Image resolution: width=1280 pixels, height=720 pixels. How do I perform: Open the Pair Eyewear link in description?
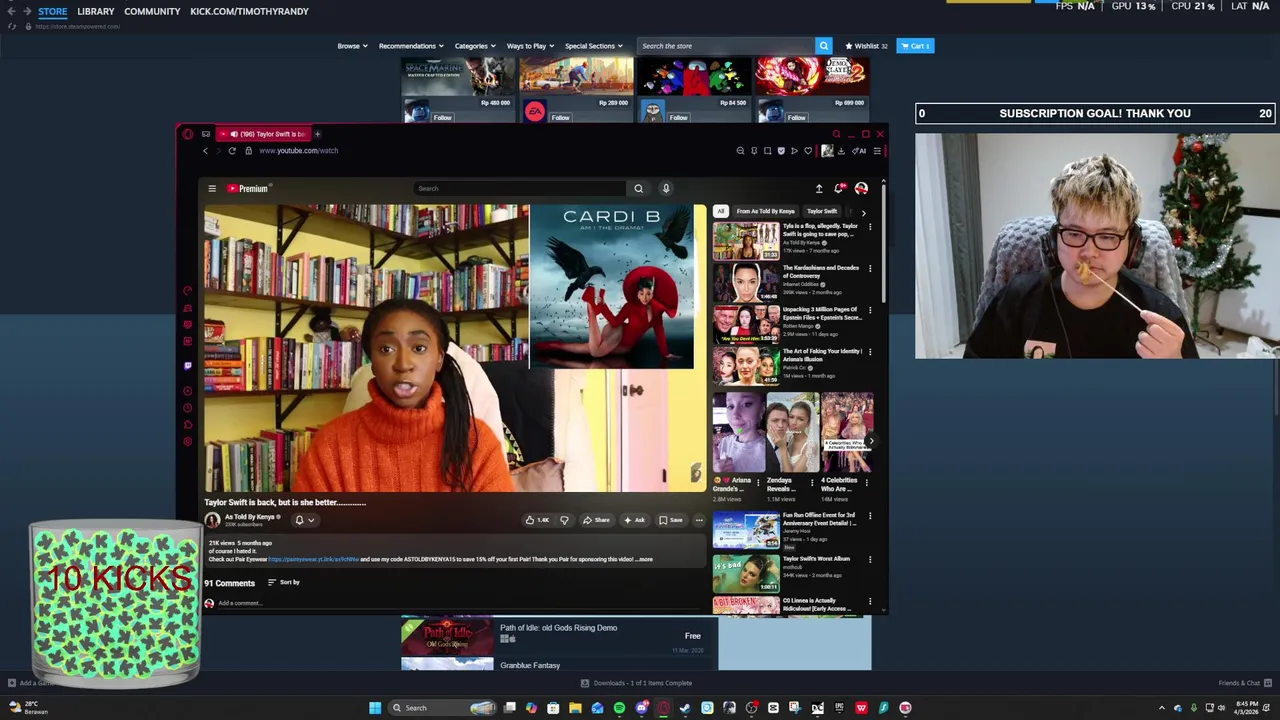[313, 559]
